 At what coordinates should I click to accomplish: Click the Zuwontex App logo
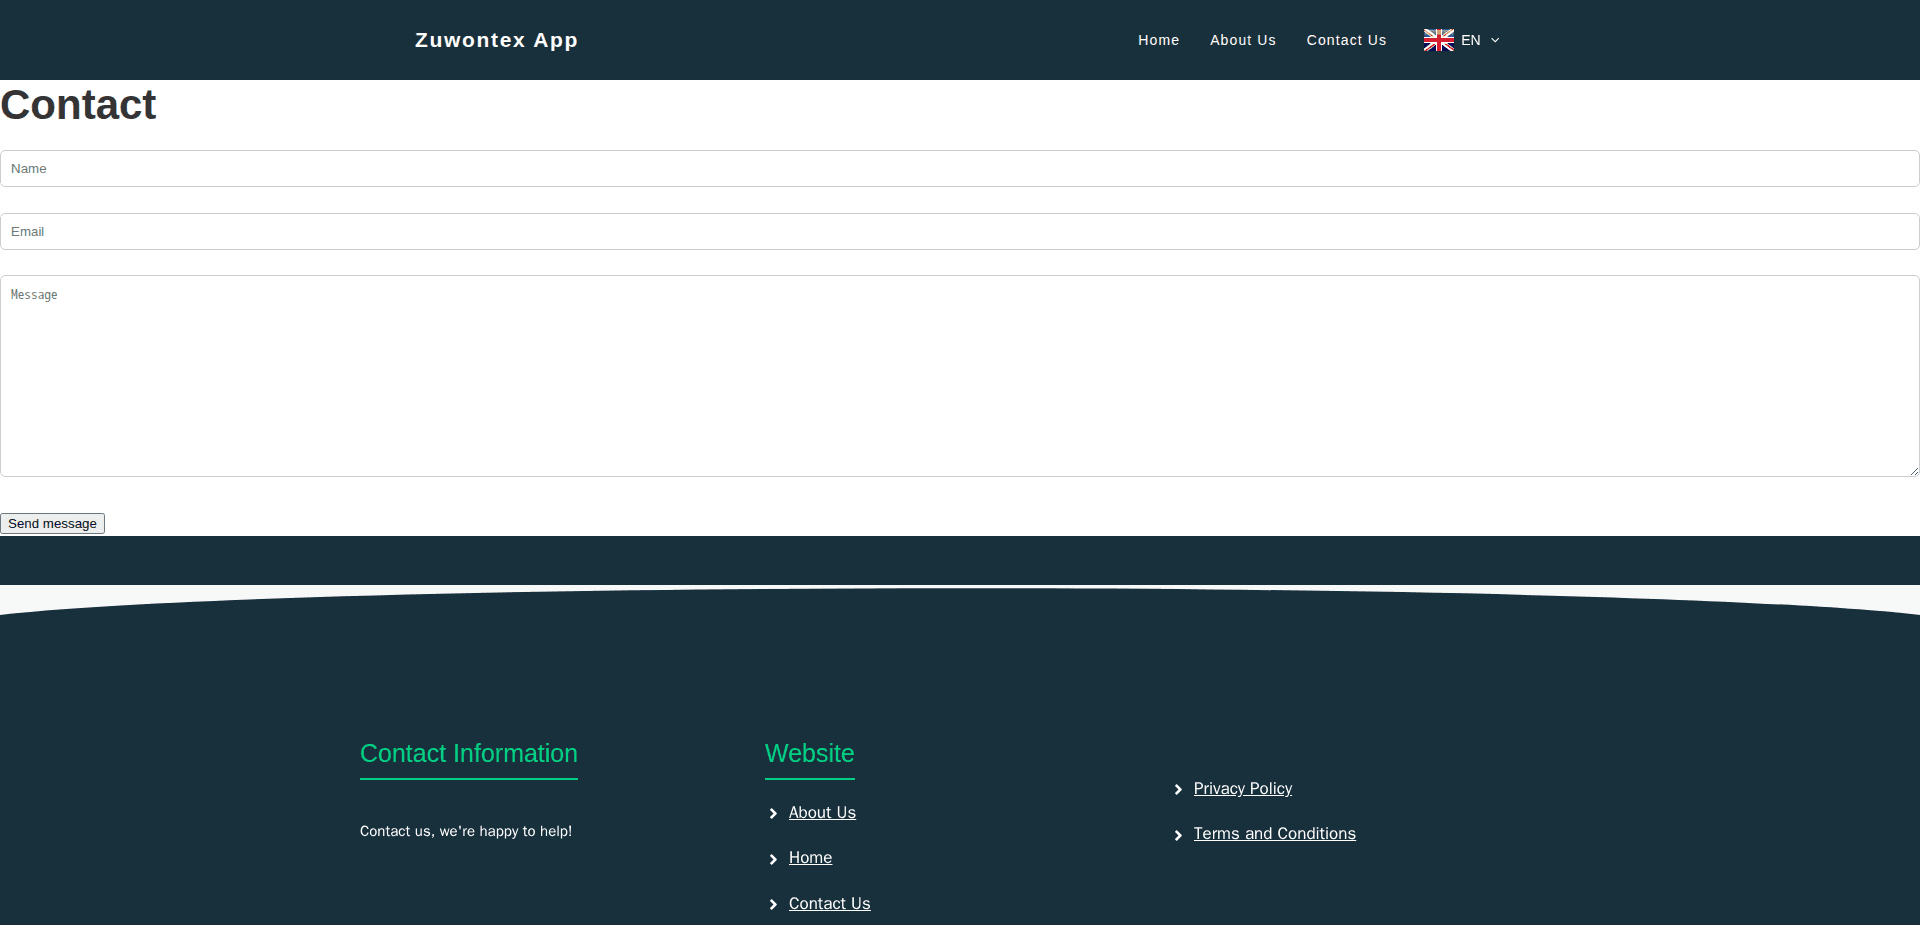(x=496, y=40)
